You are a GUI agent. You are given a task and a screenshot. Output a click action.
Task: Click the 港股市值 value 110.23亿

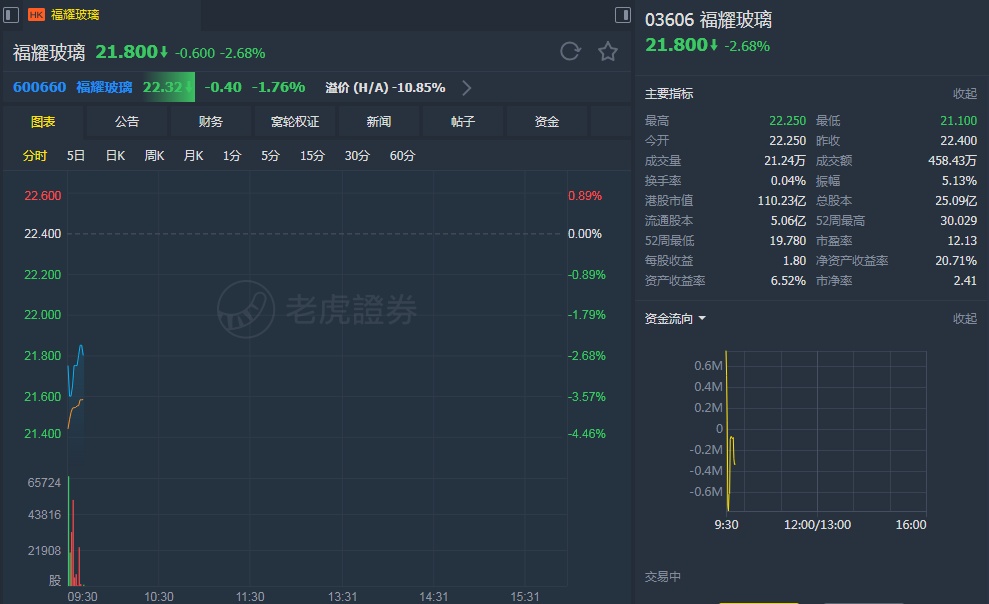[781, 200]
